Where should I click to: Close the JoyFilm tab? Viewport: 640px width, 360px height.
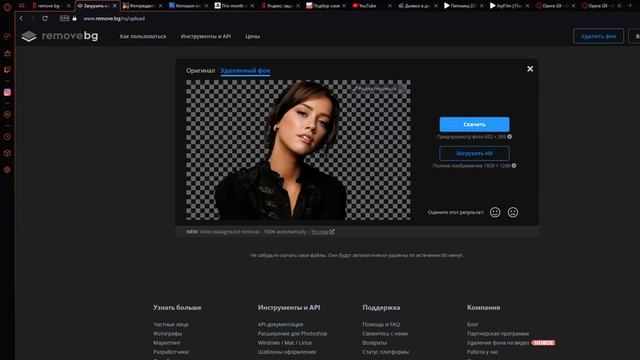pos(527,6)
